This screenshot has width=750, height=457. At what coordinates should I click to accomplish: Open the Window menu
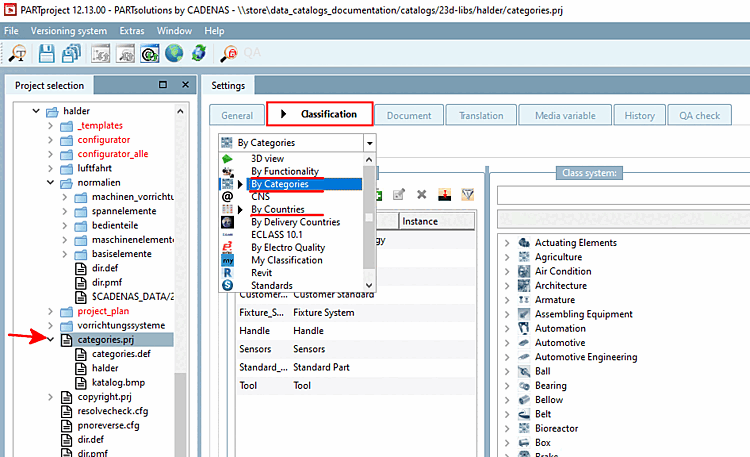[174, 31]
